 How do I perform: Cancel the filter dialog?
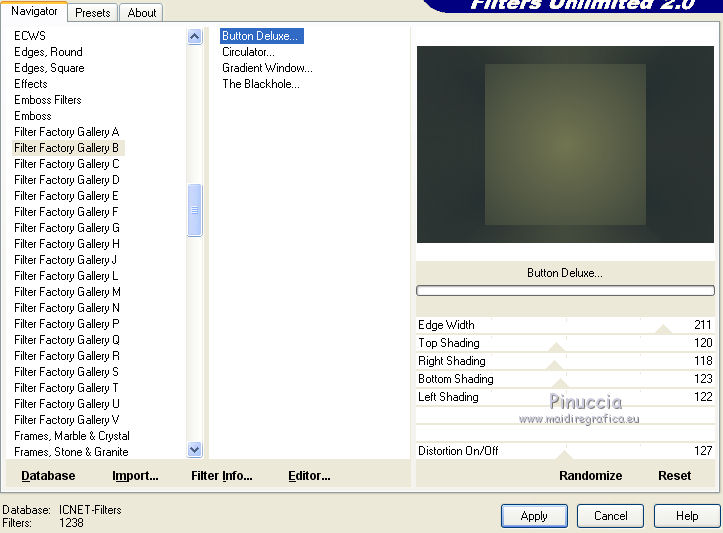click(610, 516)
